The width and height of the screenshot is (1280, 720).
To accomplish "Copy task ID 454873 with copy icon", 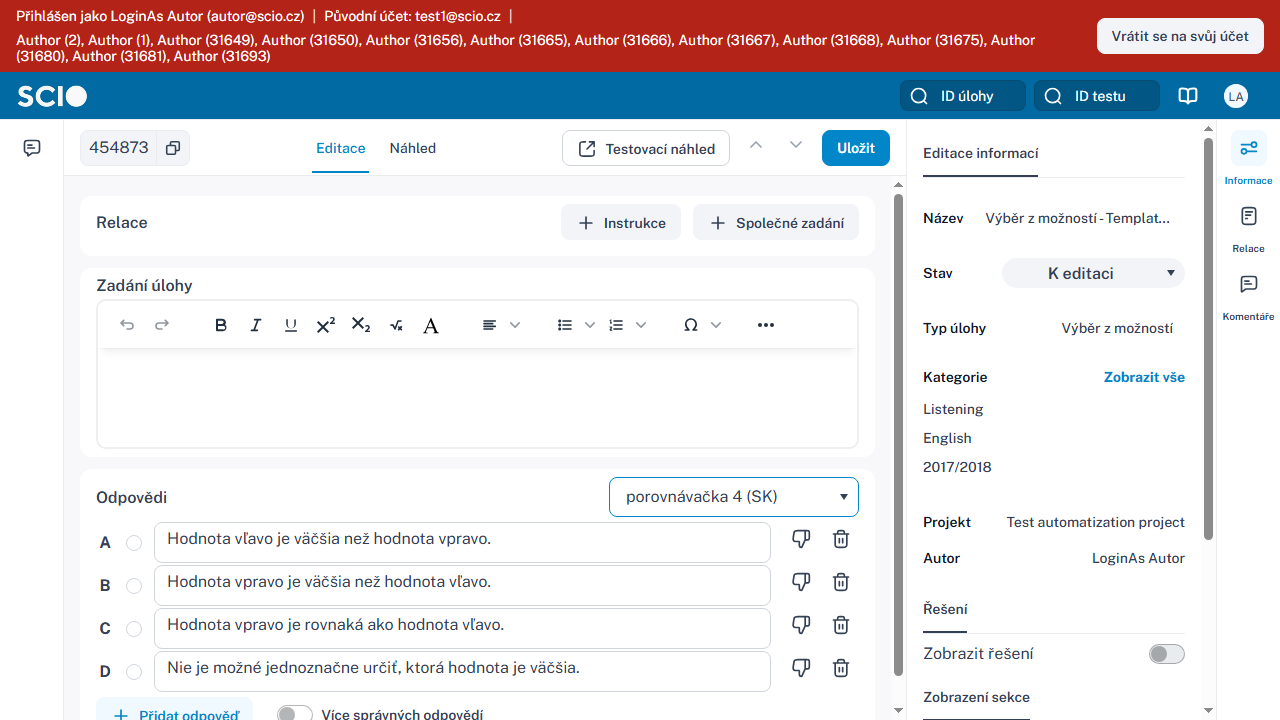I will 173,148.
